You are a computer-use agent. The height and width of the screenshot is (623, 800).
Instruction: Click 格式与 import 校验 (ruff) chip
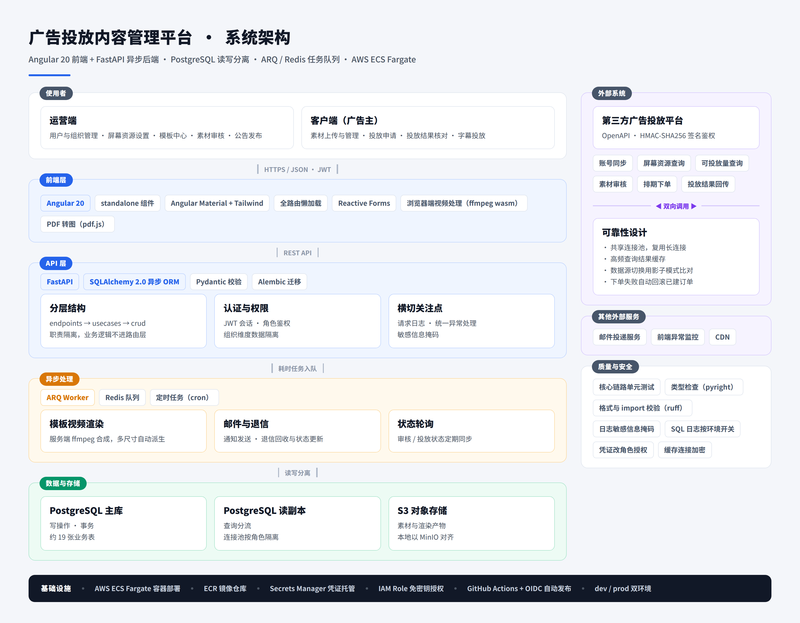(x=642, y=408)
